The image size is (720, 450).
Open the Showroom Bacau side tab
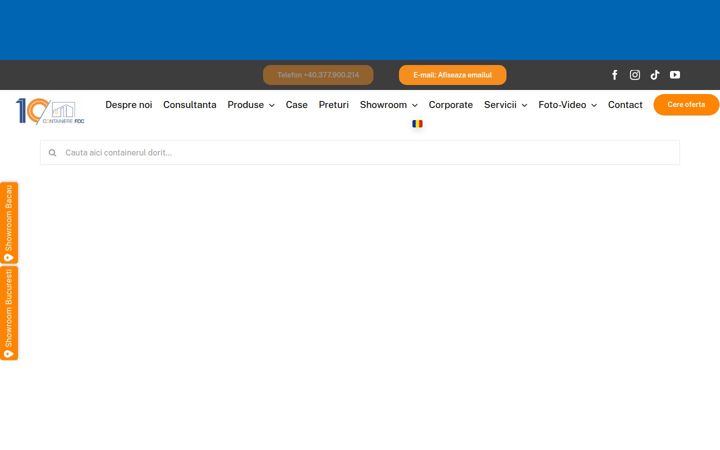[9, 223]
